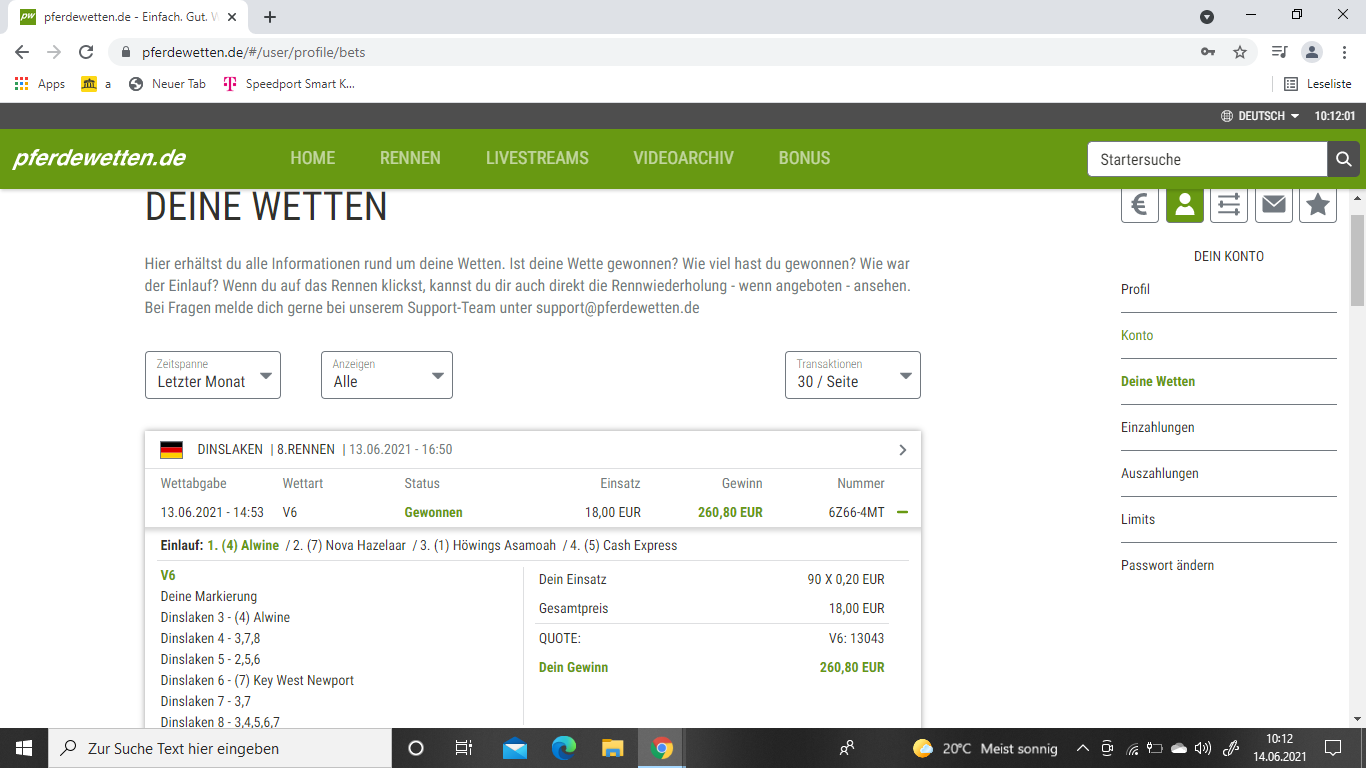
Task: Open the BONUS menu item
Action: (804, 158)
